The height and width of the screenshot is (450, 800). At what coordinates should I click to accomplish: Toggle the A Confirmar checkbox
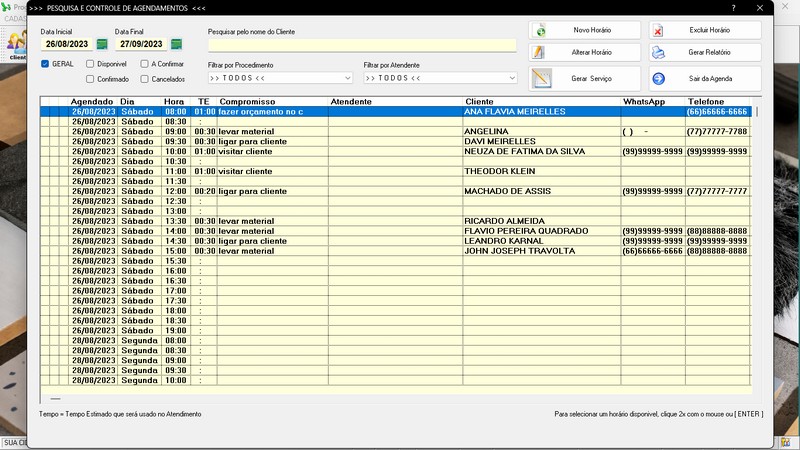click(x=144, y=64)
